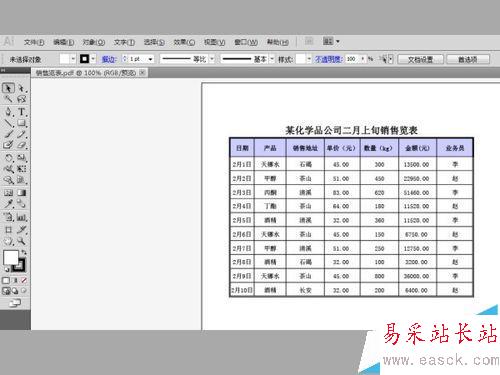Click the 首选项 button
Image resolution: width=500 pixels, height=375 pixels.
click(x=468, y=59)
